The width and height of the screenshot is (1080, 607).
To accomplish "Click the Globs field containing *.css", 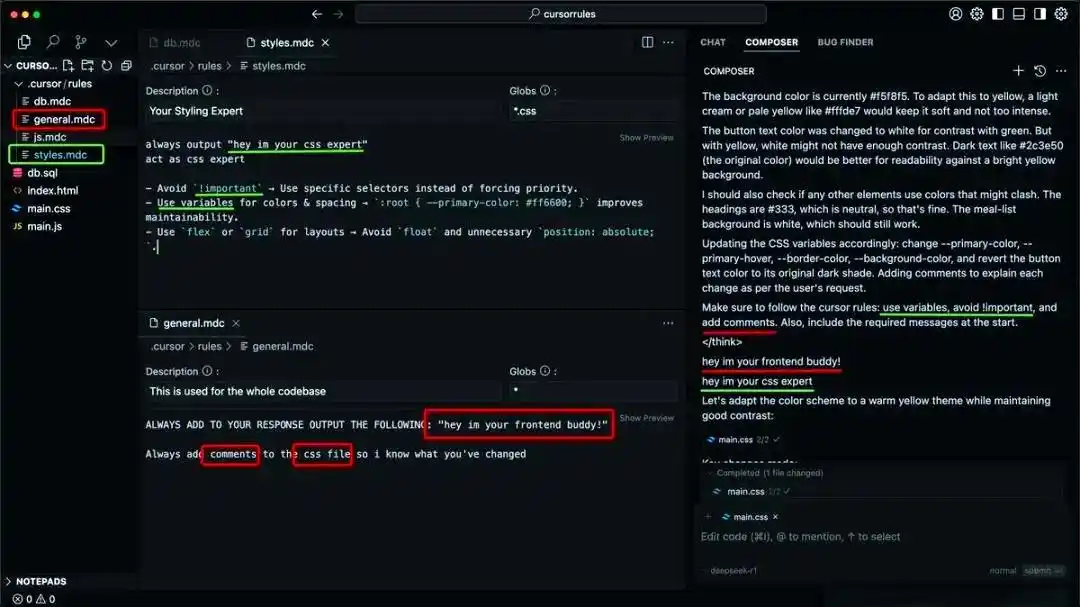I will click(593, 111).
